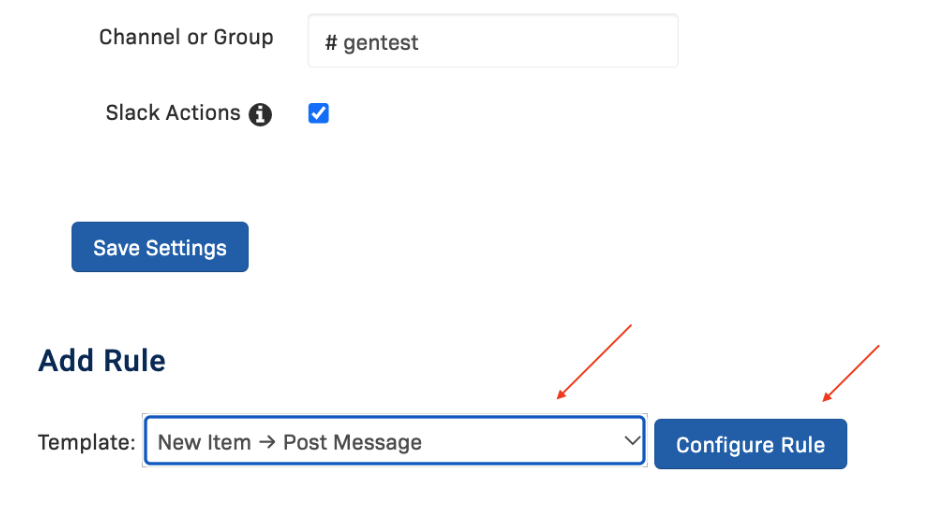Screen dimensions: 940x520
Task: Click the chevron arrow in Template dropdown
Action: click(x=632, y=441)
